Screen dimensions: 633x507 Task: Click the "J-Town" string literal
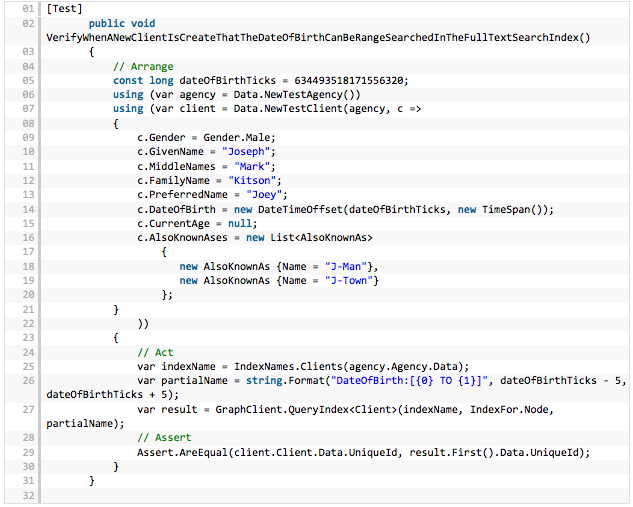pyautogui.click(x=348, y=281)
